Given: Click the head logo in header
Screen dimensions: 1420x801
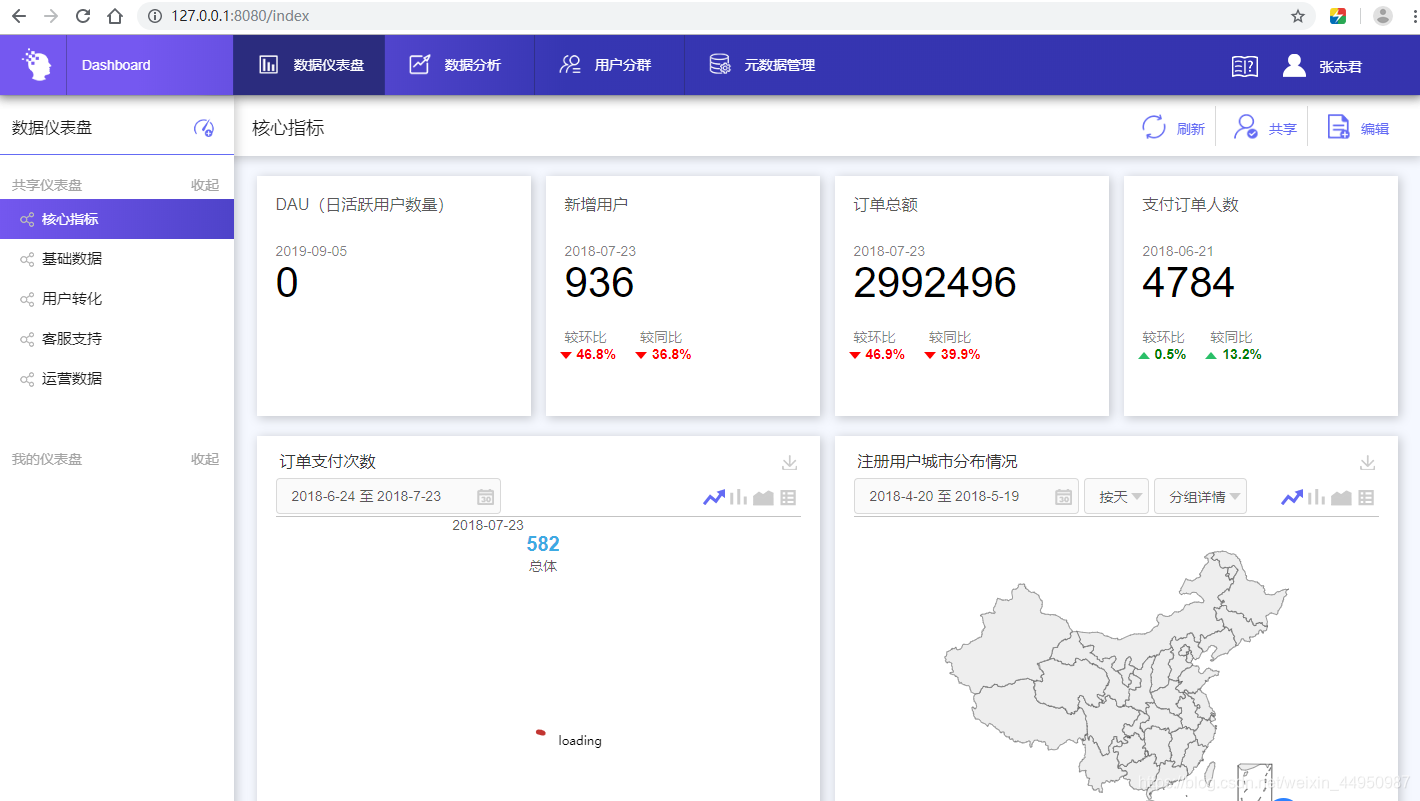Looking at the screenshot, I should coord(37,65).
